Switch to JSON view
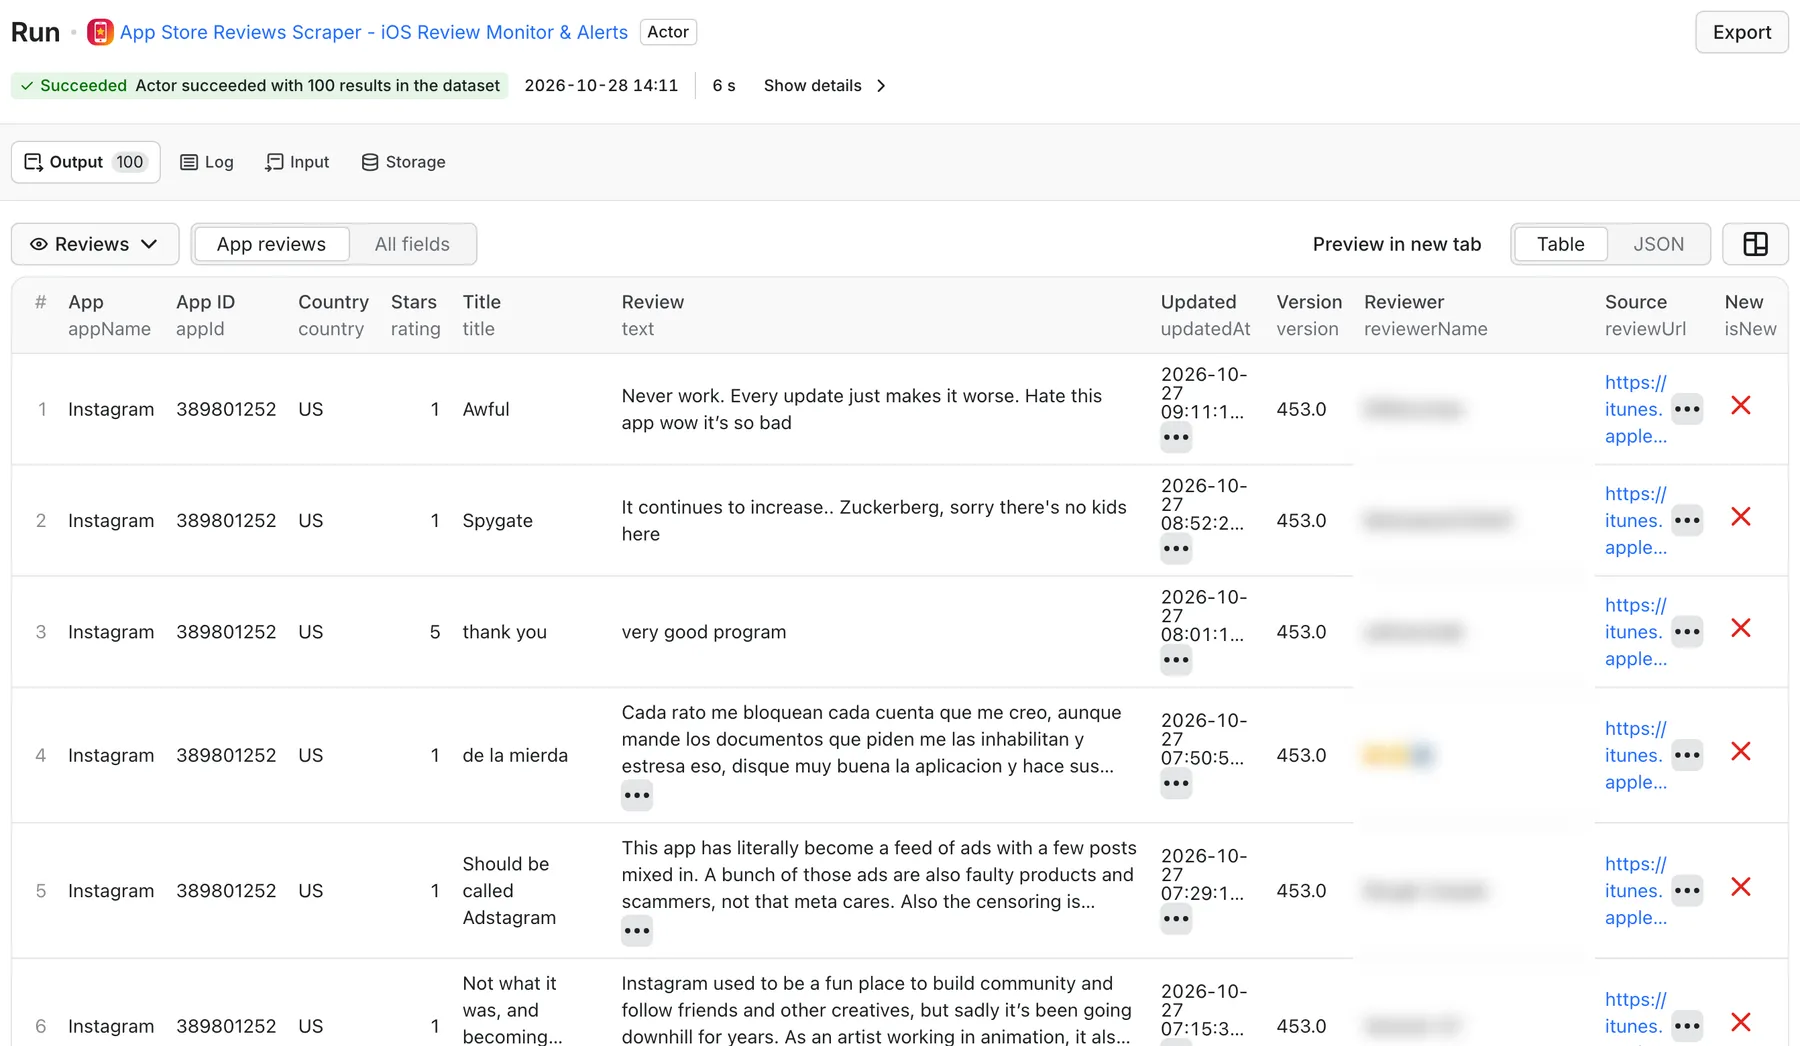Viewport: 1800px width, 1046px height. click(1658, 244)
